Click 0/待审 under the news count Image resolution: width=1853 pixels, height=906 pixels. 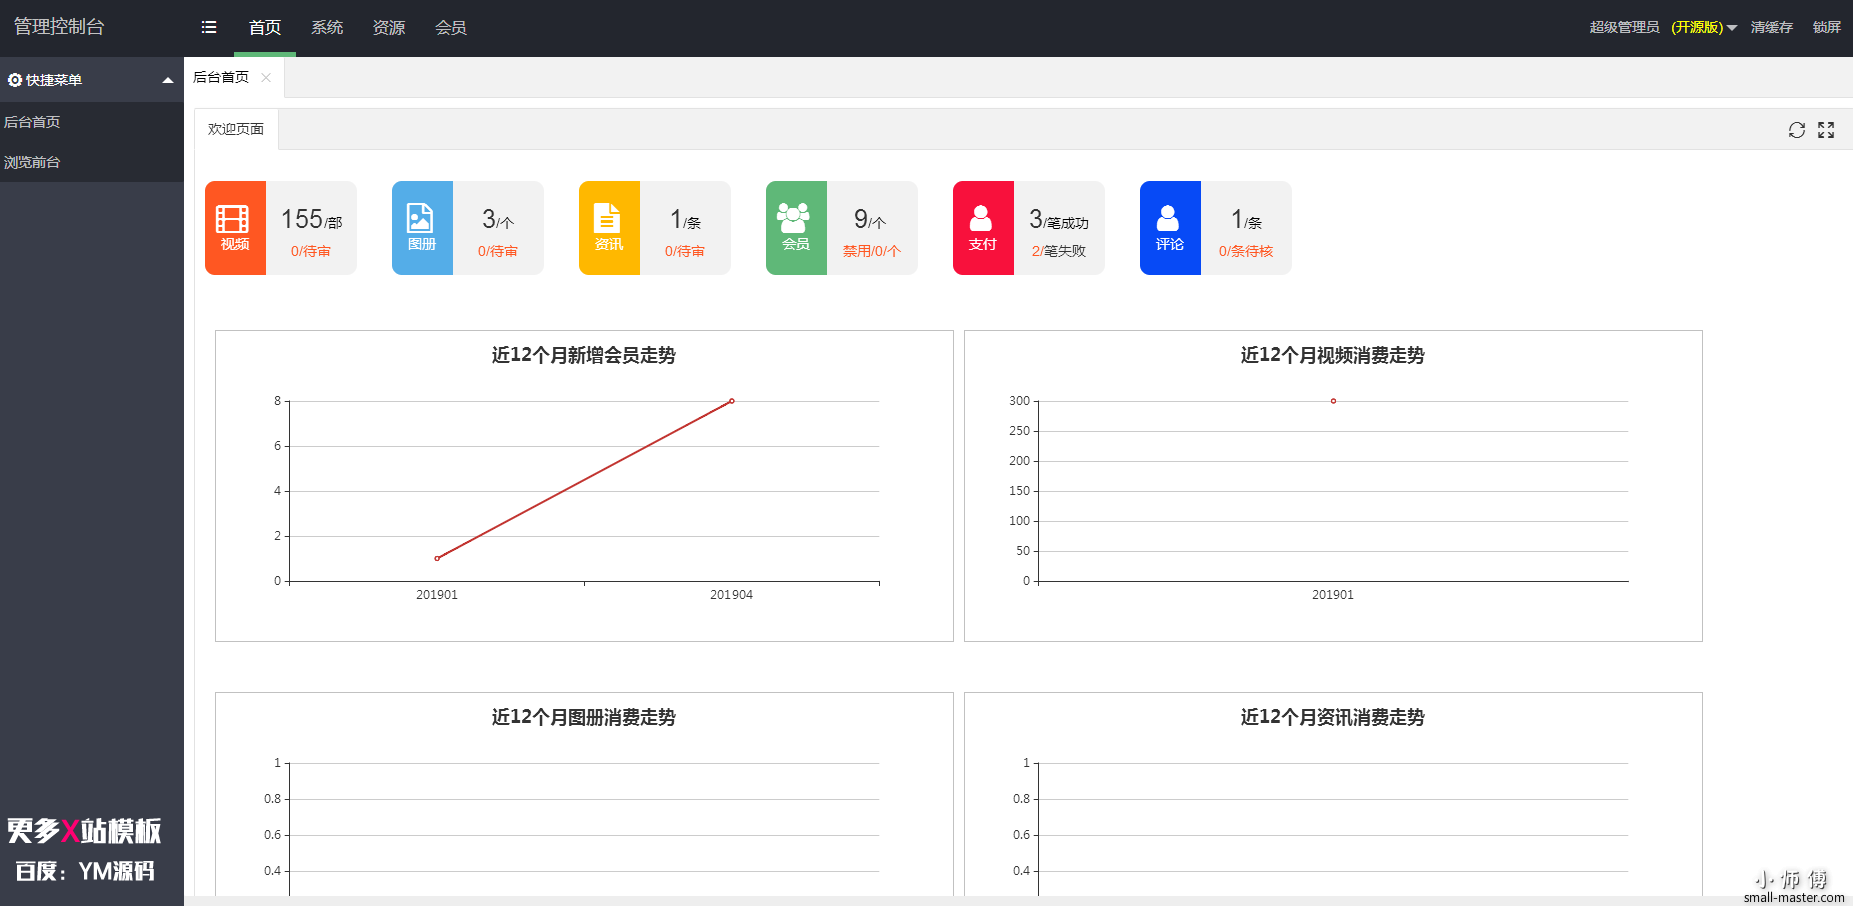pos(685,251)
